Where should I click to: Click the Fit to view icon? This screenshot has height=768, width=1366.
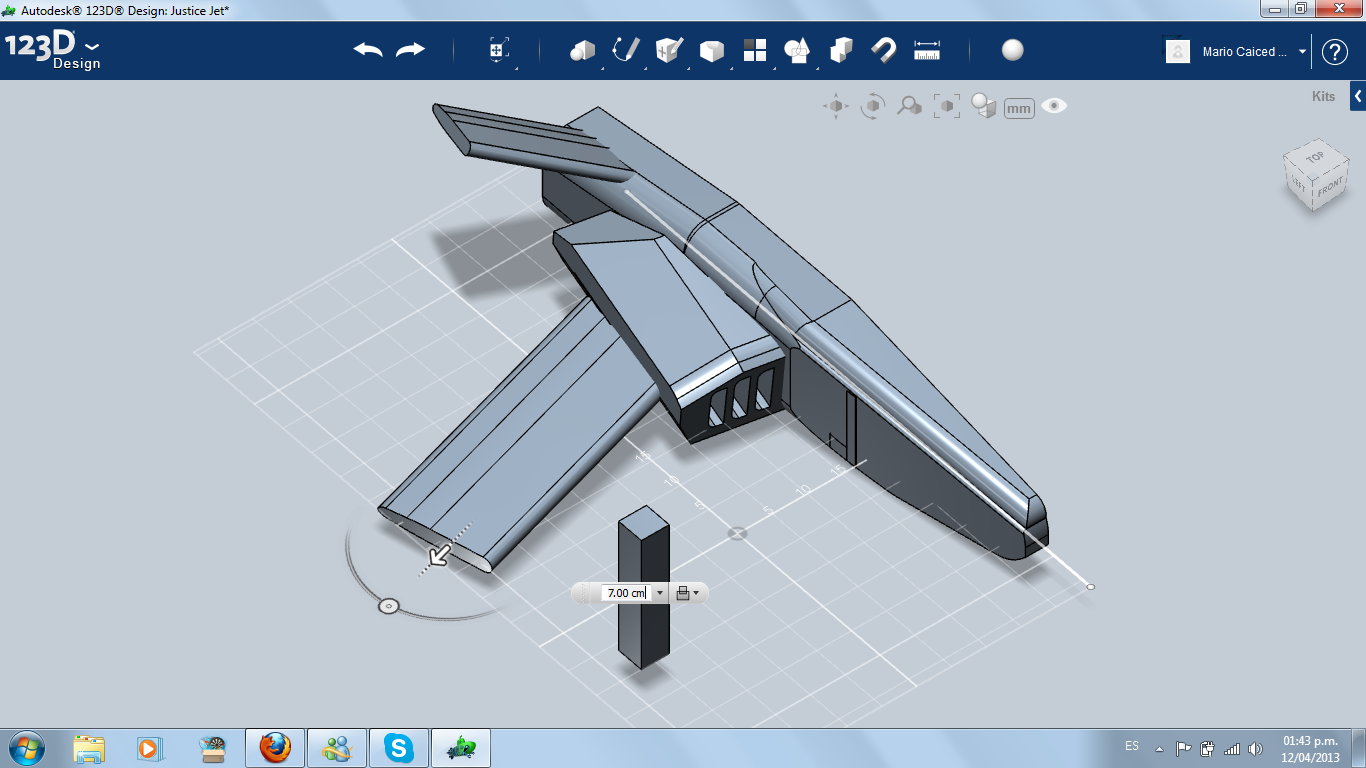[x=946, y=106]
